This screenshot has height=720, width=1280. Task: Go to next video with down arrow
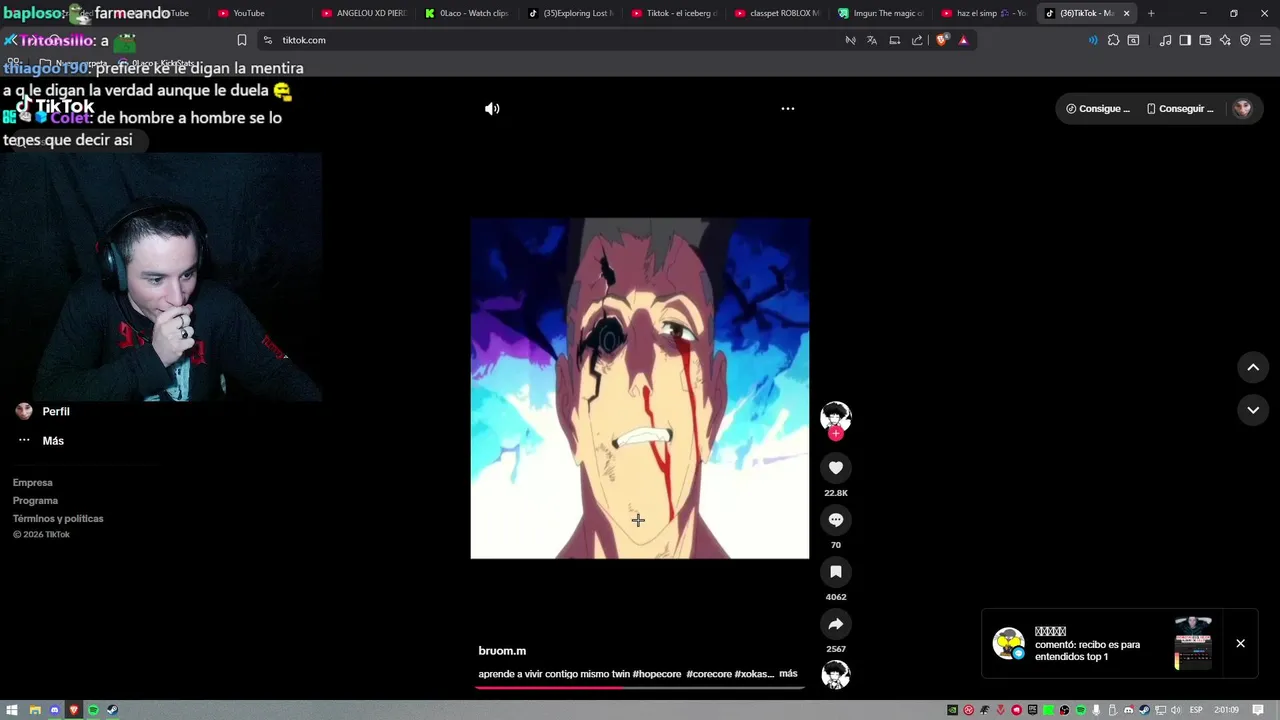pyautogui.click(x=1253, y=410)
